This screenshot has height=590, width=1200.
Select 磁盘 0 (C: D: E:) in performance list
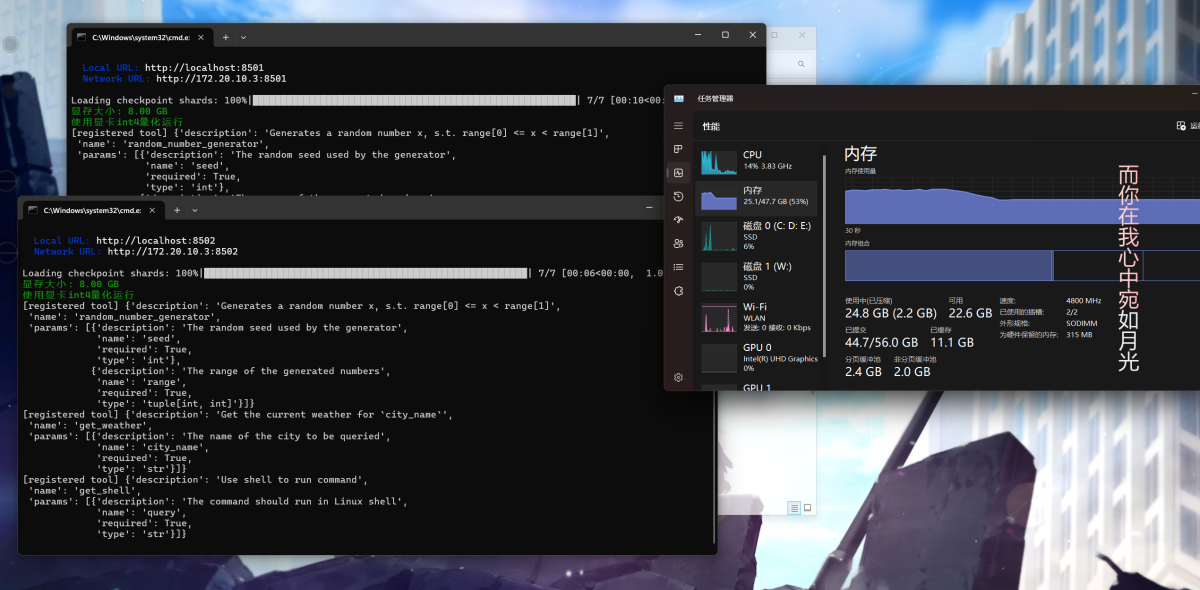758,236
